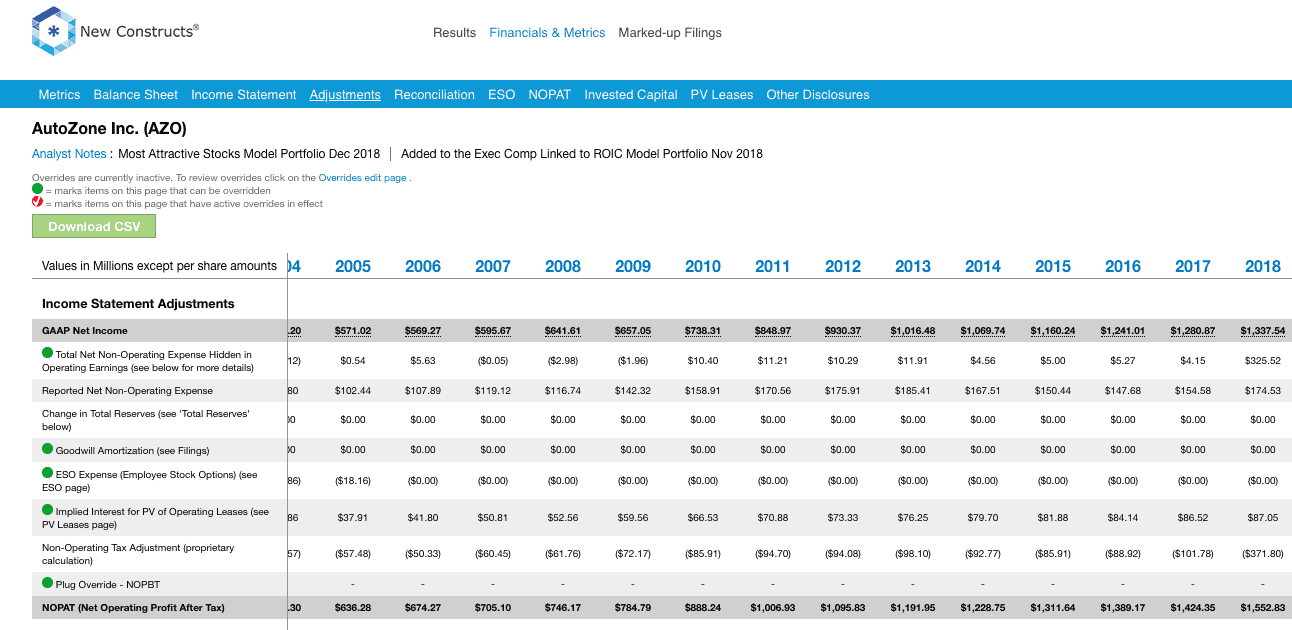The height and width of the screenshot is (630, 1292).
Task: Click the 2017 year column header
Action: click(1193, 266)
